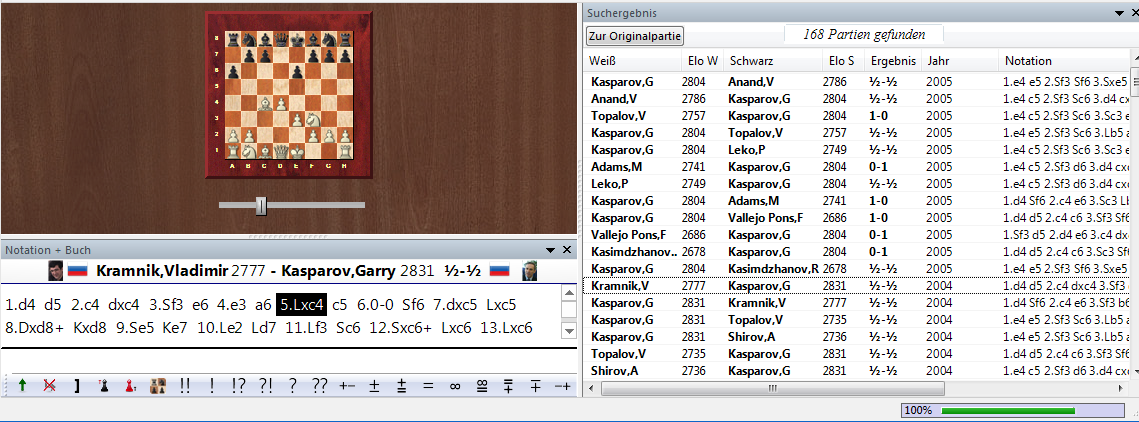
Task: Click the red crossed-out delete variation icon
Action: [x=50, y=386]
